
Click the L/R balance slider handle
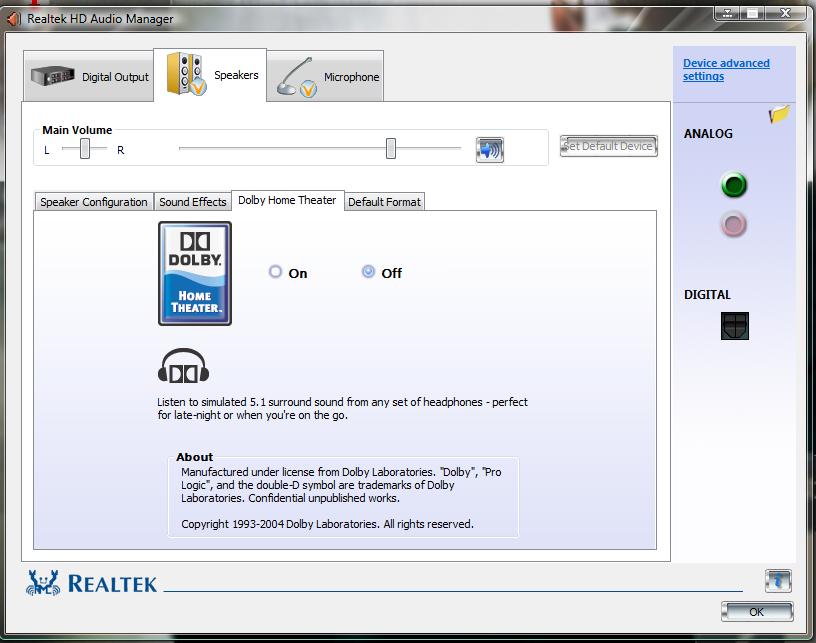pos(85,149)
